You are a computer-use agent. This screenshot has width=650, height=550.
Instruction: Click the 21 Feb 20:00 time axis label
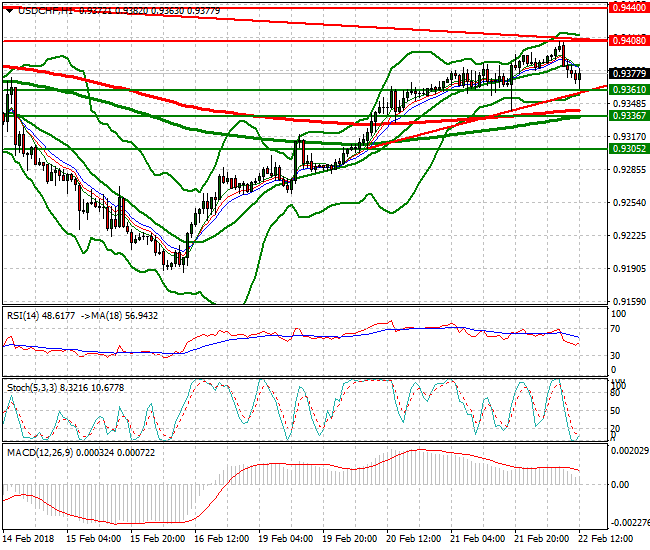(x=541, y=539)
